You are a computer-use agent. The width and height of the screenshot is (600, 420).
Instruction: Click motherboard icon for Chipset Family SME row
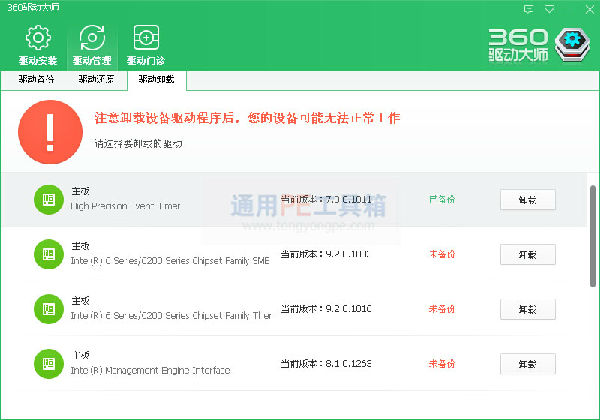[x=49, y=254]
